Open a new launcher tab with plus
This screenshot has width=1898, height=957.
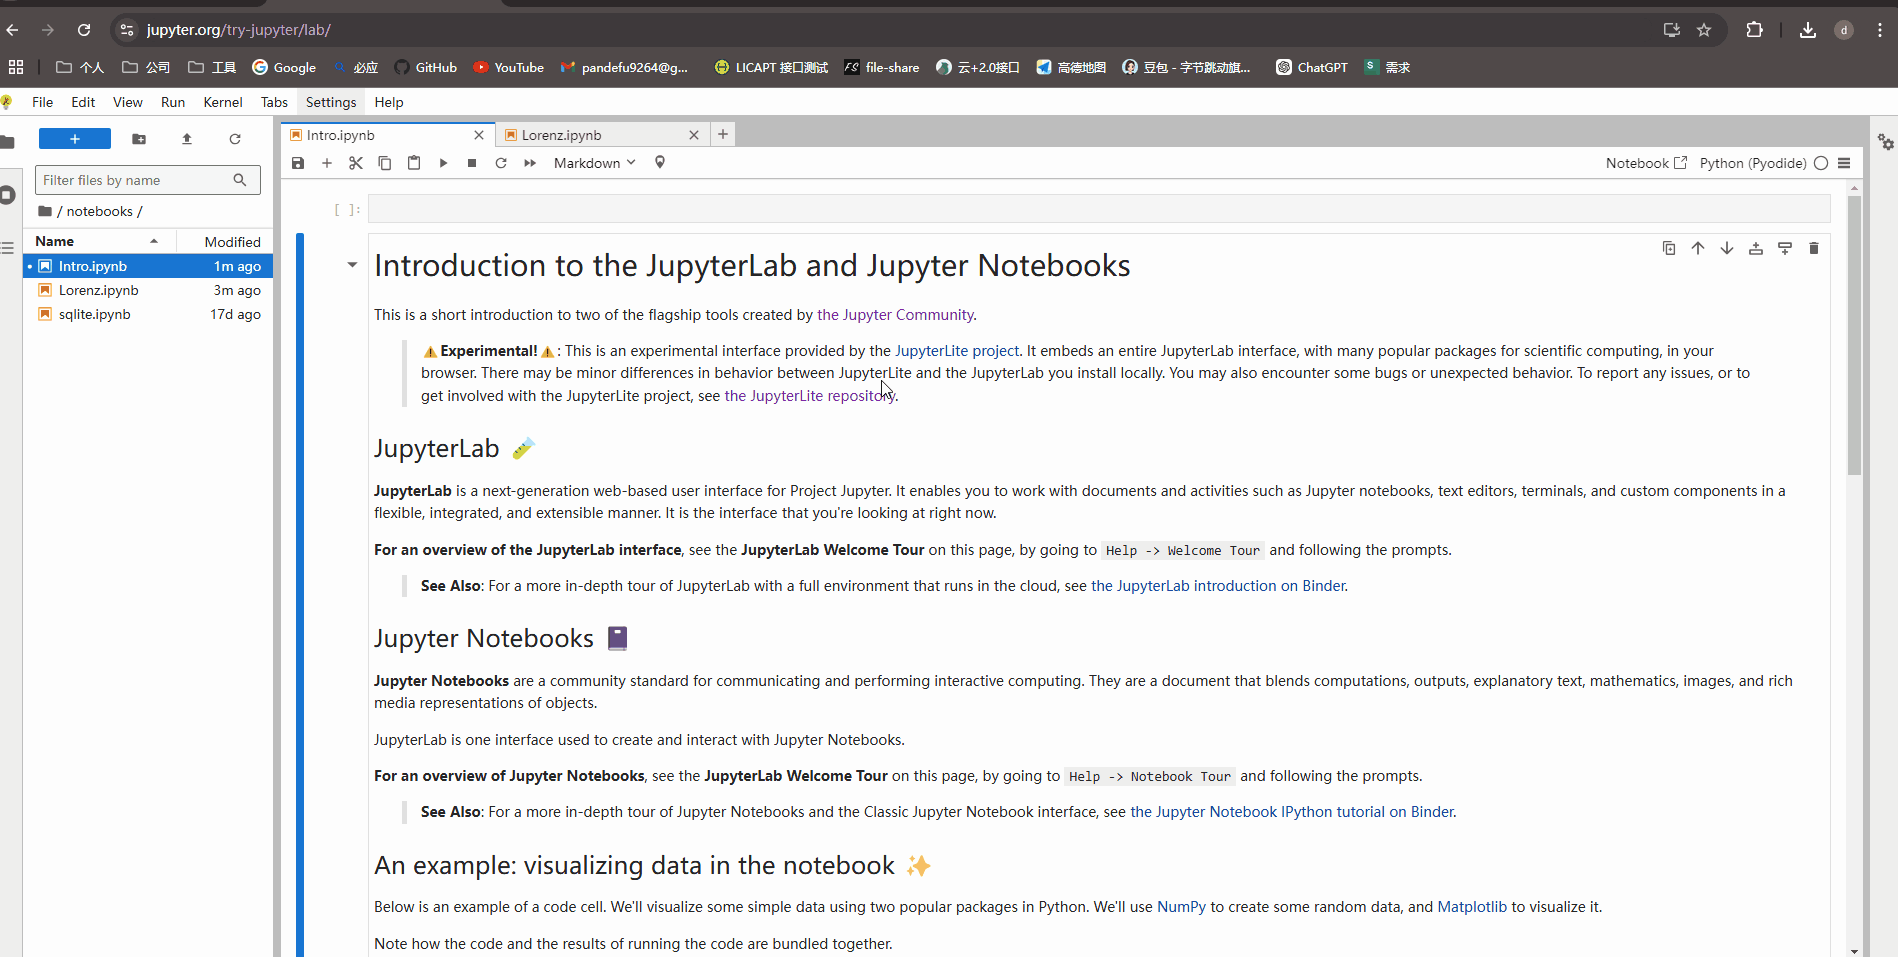point(723,134)
